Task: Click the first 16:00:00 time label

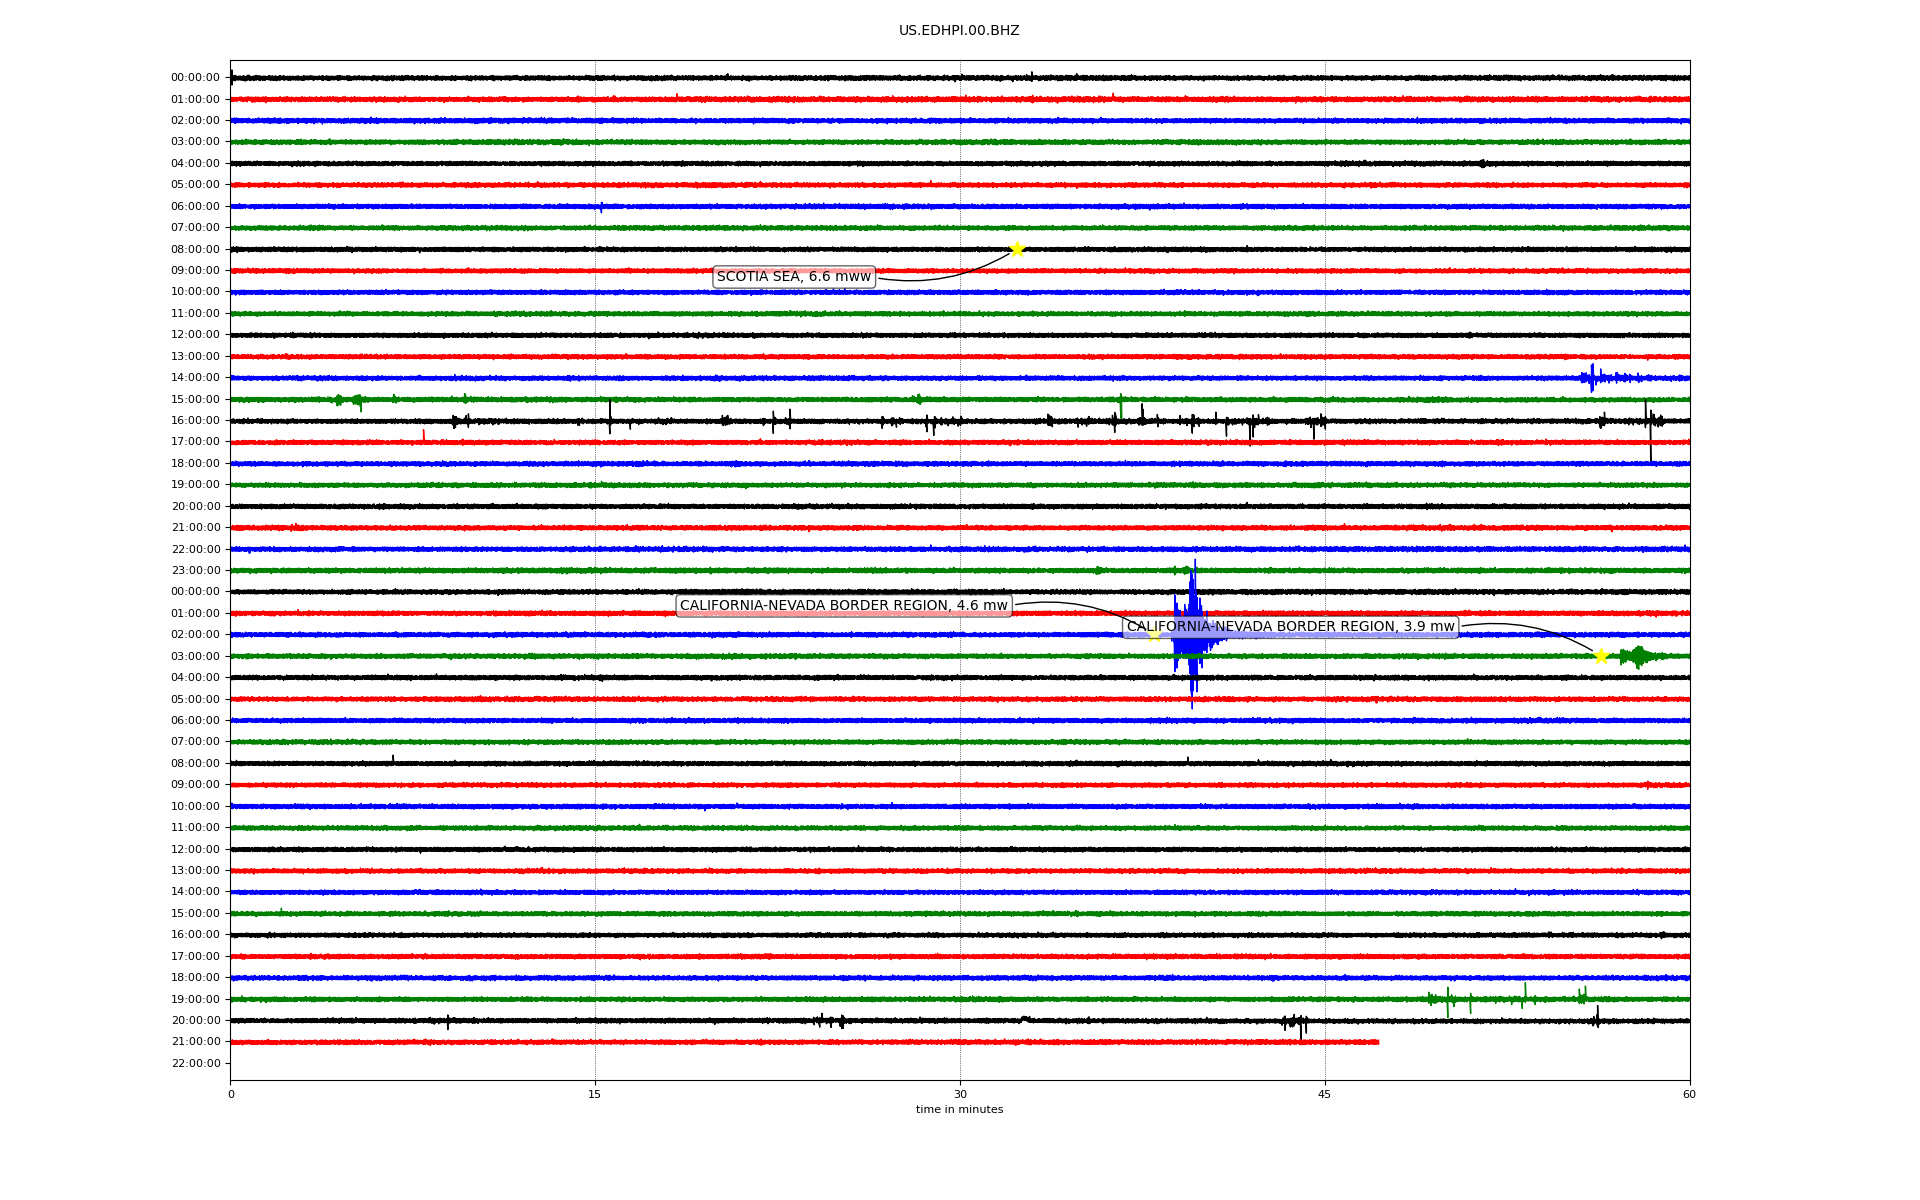Action: pyautogui.click(x=195, y=421)
